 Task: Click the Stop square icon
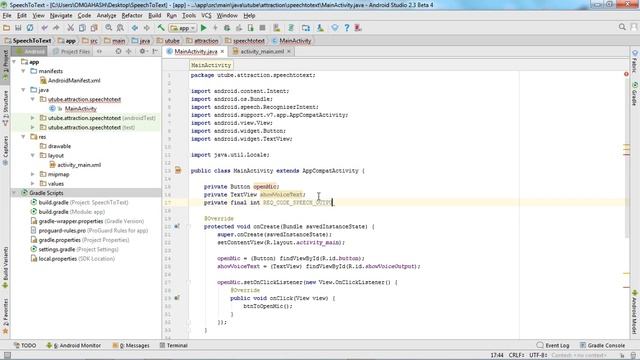[x=262, y=28]
